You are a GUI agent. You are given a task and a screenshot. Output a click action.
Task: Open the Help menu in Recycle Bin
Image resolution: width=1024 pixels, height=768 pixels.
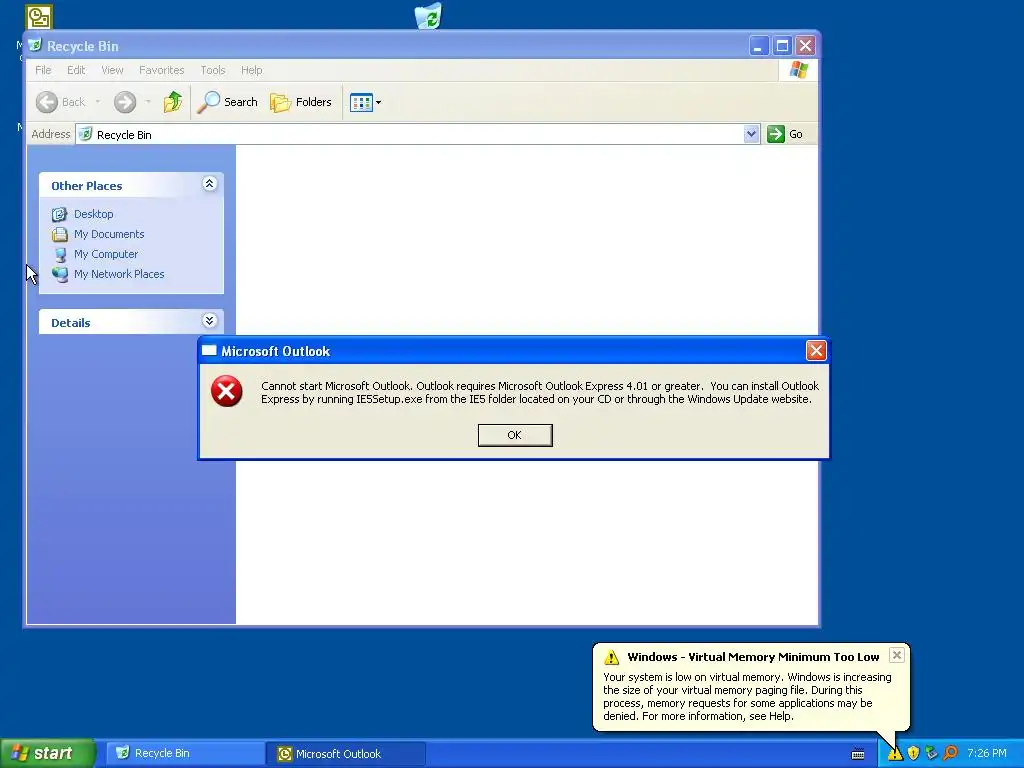pos(251,70)
